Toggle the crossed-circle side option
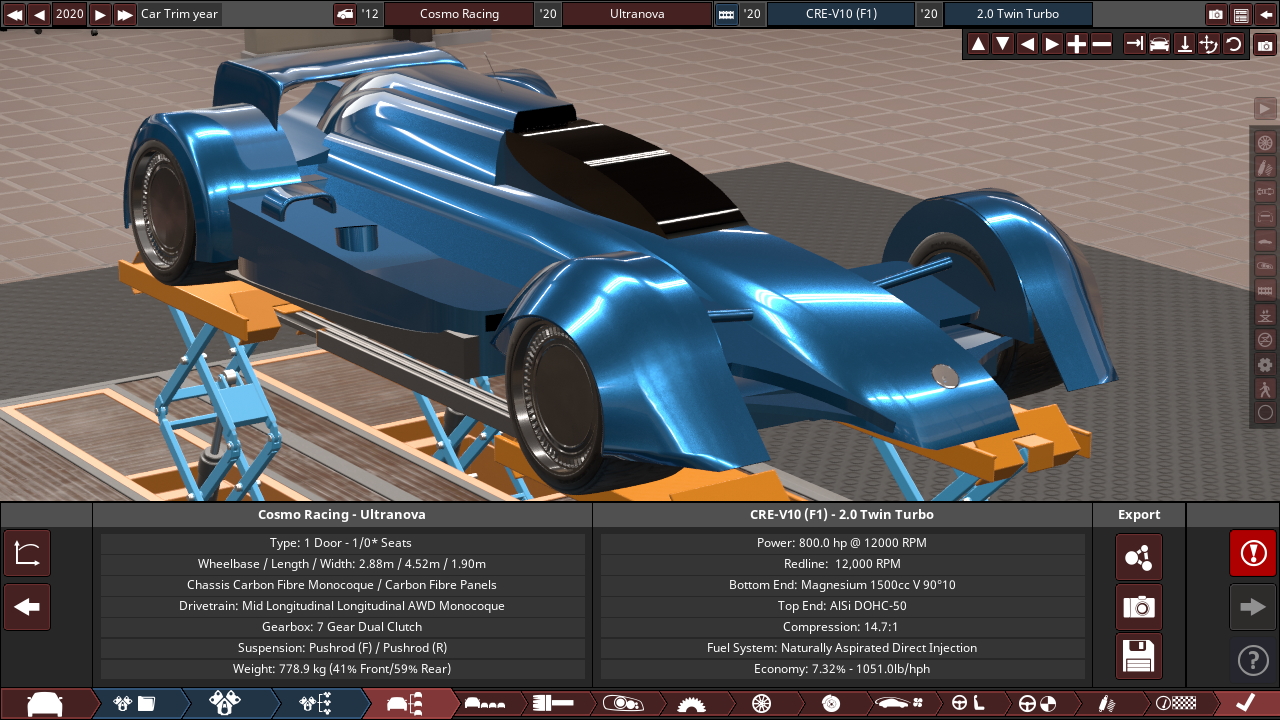1280x720 pixels. pos(1265,340)
